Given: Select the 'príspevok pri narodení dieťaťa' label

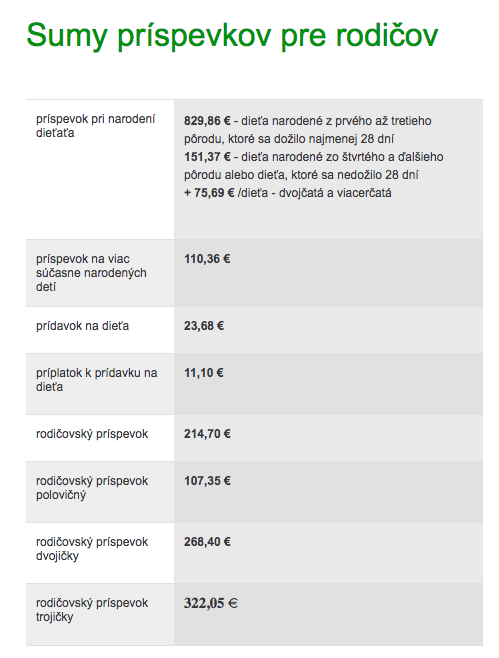Looking at the screenshot, I should [95, 126].
